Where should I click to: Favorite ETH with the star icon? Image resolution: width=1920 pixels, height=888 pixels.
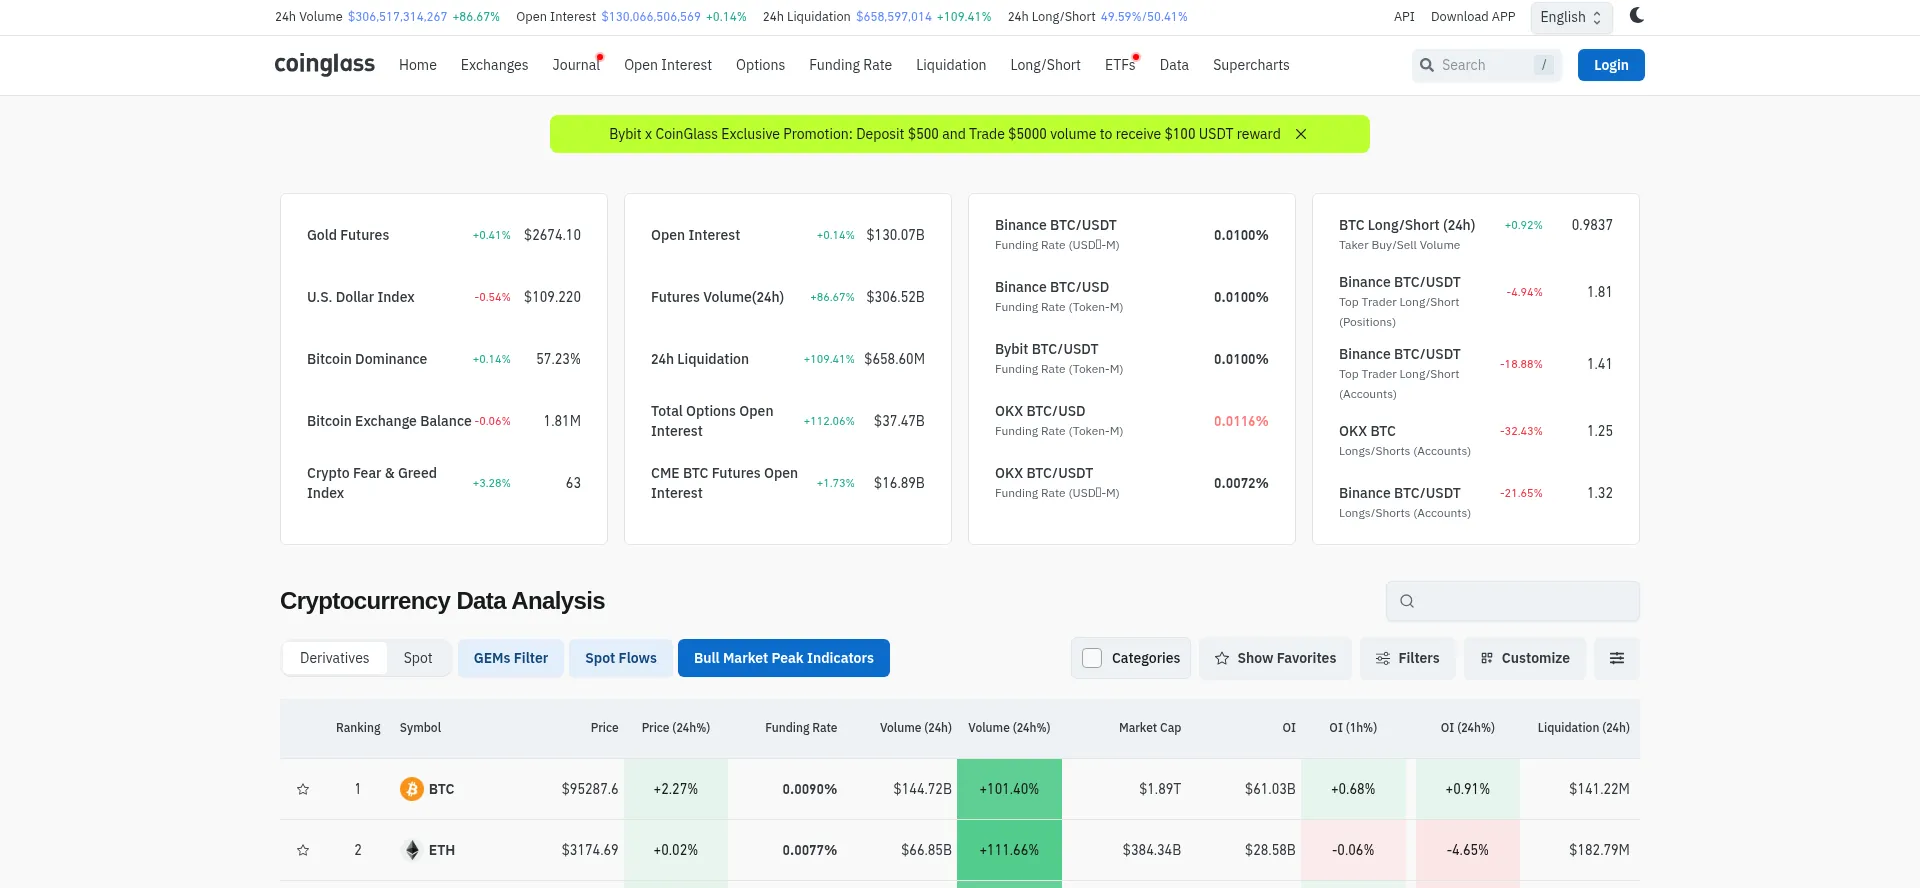pos(303,850)
